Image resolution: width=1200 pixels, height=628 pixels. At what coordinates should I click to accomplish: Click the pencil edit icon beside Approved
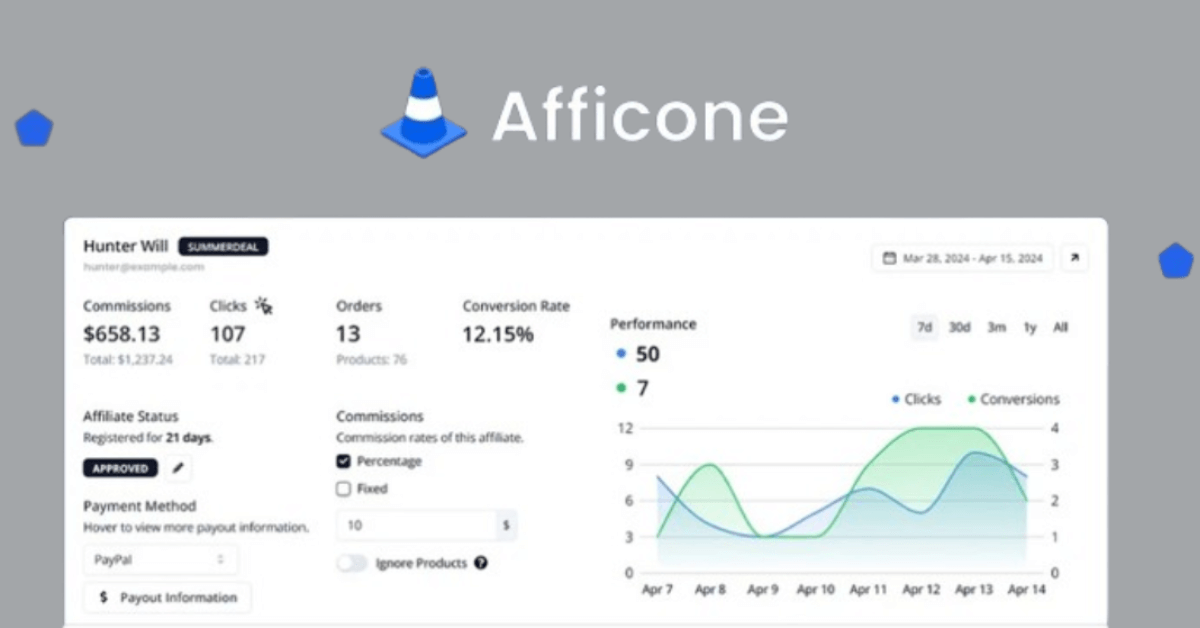pyautogui.click(x=178, y=467)
